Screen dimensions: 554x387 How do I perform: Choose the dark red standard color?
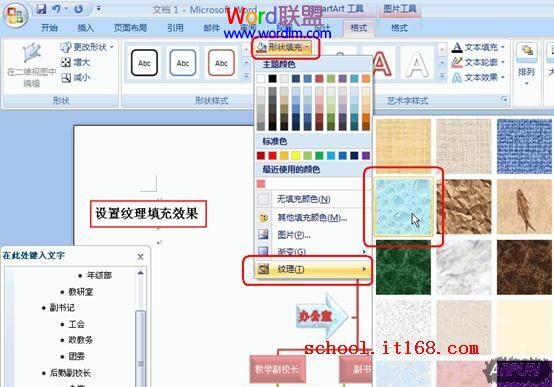[261, 156]
